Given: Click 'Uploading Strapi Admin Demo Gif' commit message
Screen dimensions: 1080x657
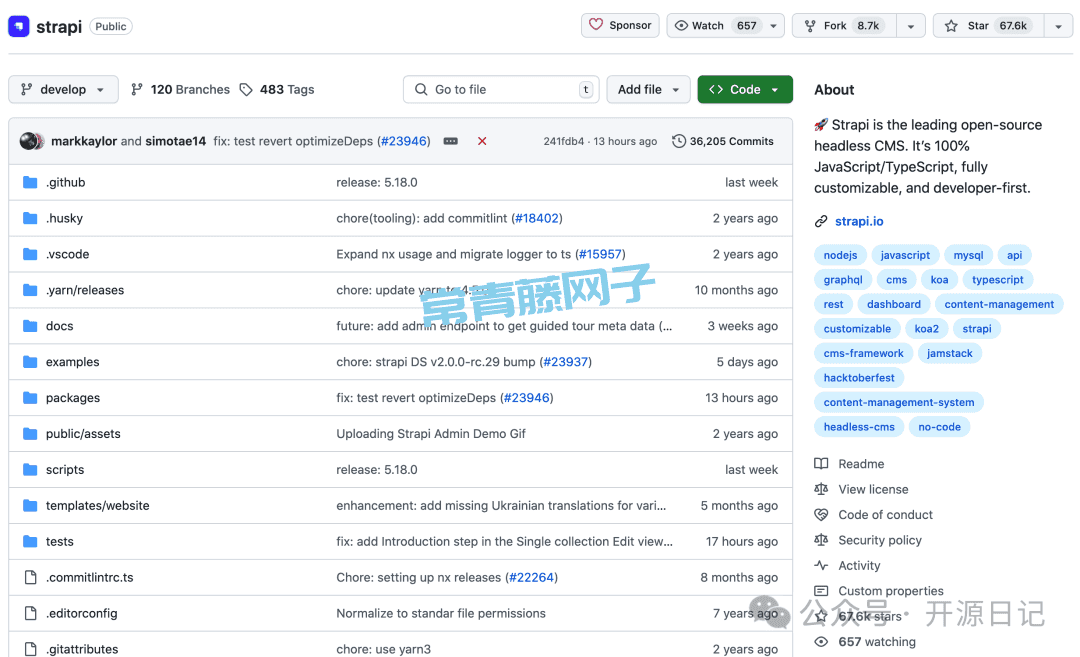Looking at the screenshot, I should point(430,434).
